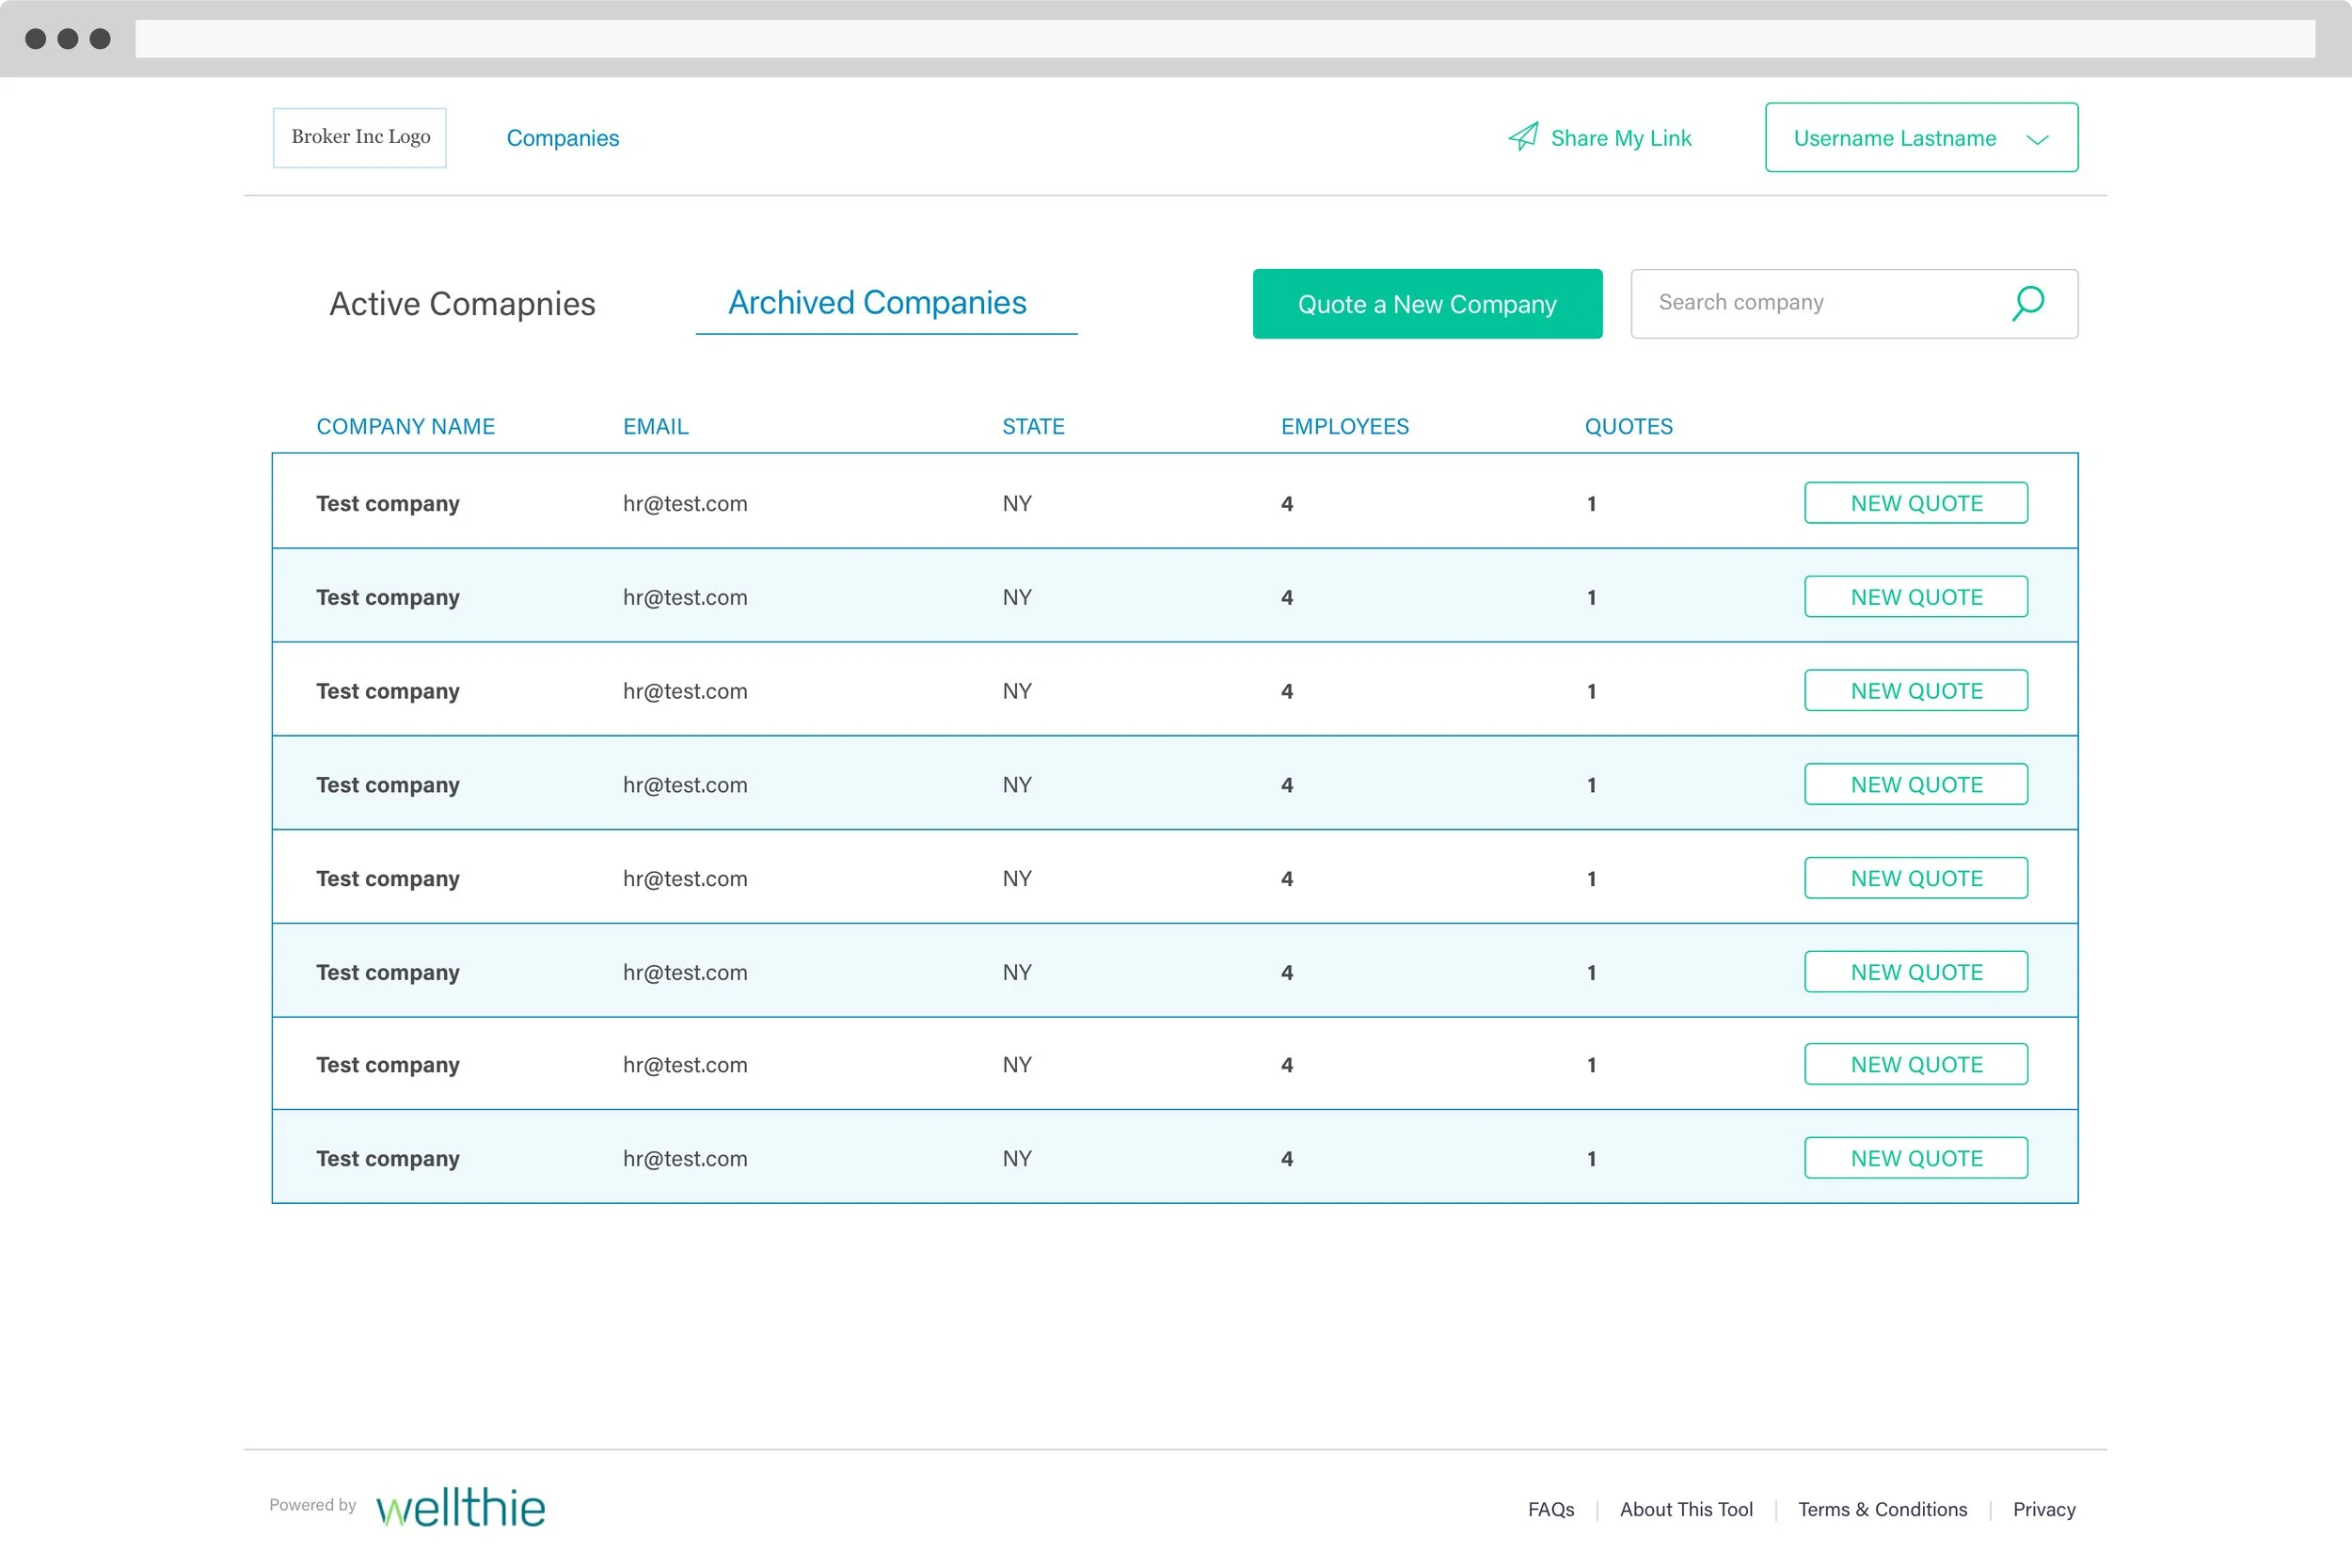Select the Archived Companies tab

coord(877,303)
